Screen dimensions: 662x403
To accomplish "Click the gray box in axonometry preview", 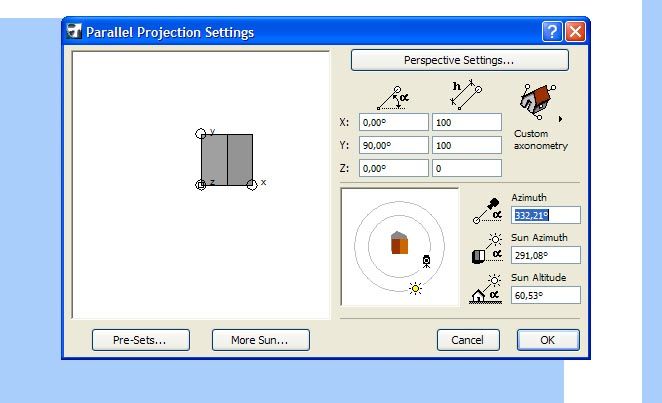I will [x=227, y=160].
